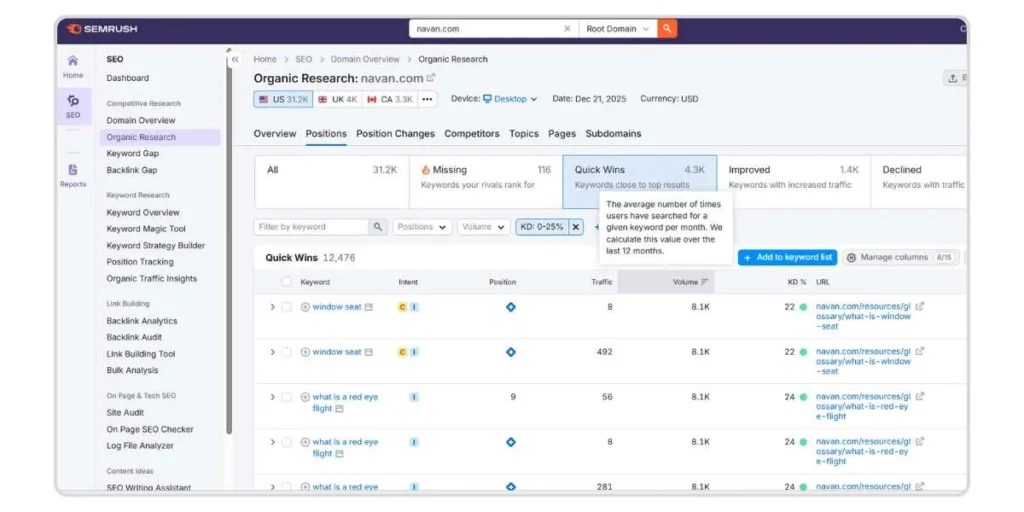Click I intent badge in traffic 56 row
The width and height of the screenshot is (1024, 512).
tap(414, 397)
